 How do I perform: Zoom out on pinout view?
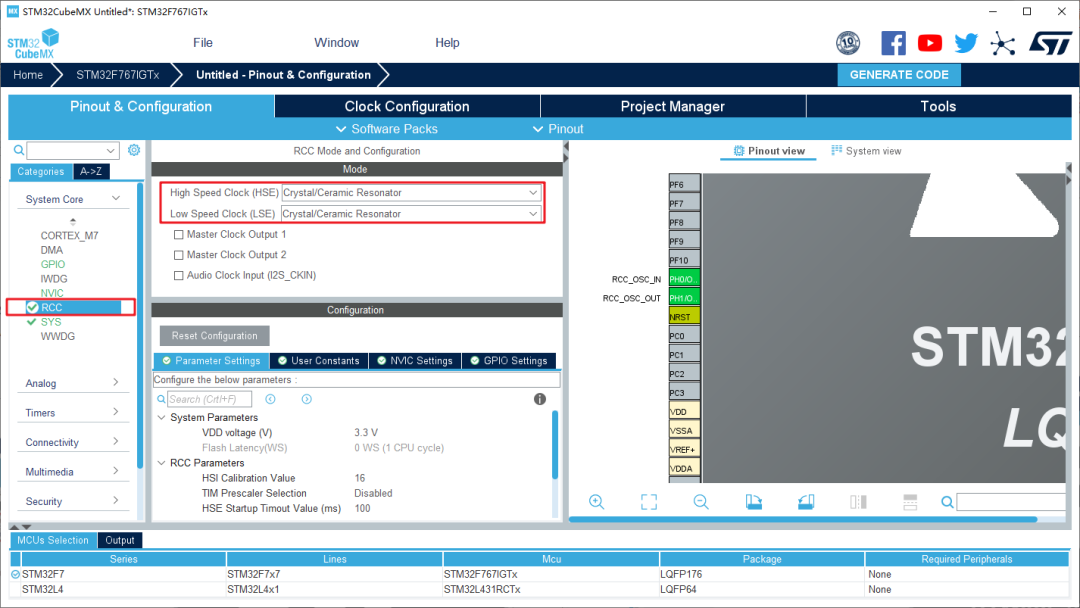(x=701, y=502)
